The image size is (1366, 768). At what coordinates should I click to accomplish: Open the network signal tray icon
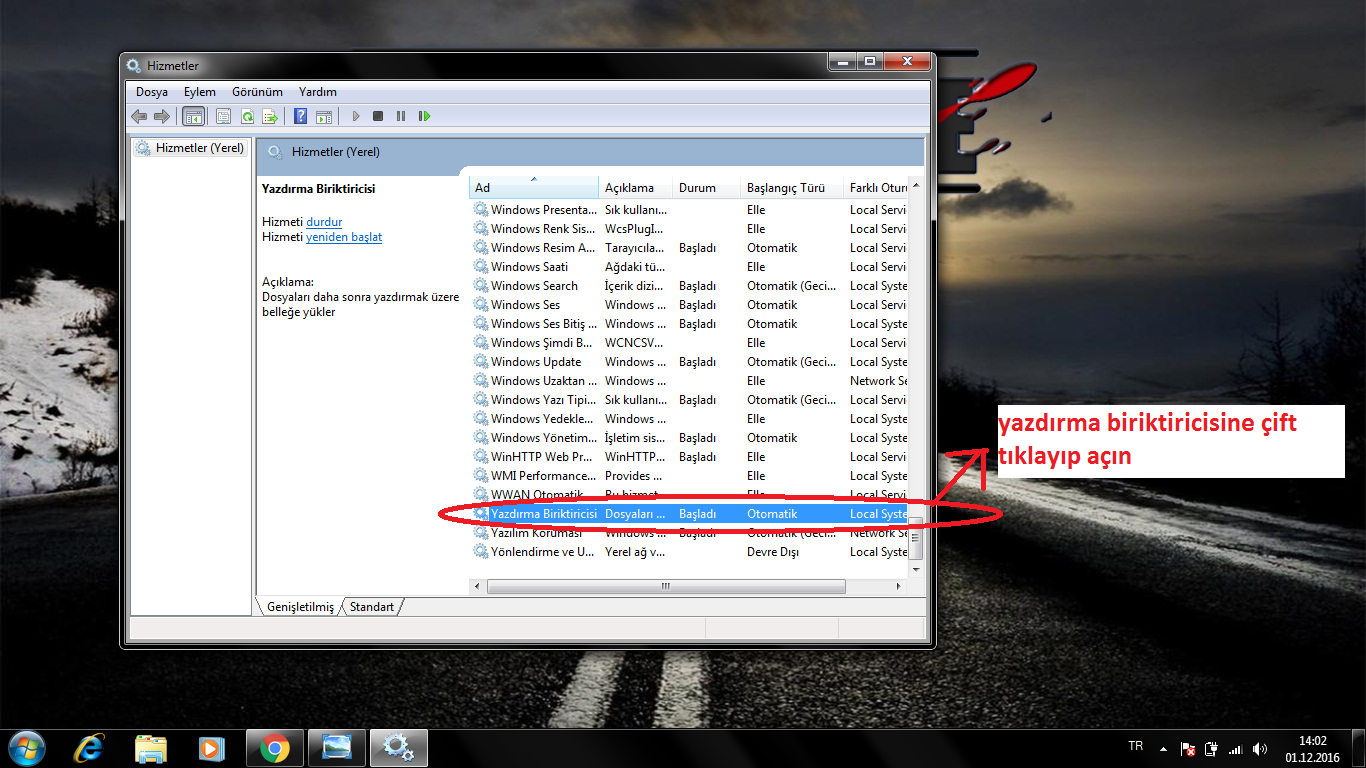click(x=1236, y=749)
